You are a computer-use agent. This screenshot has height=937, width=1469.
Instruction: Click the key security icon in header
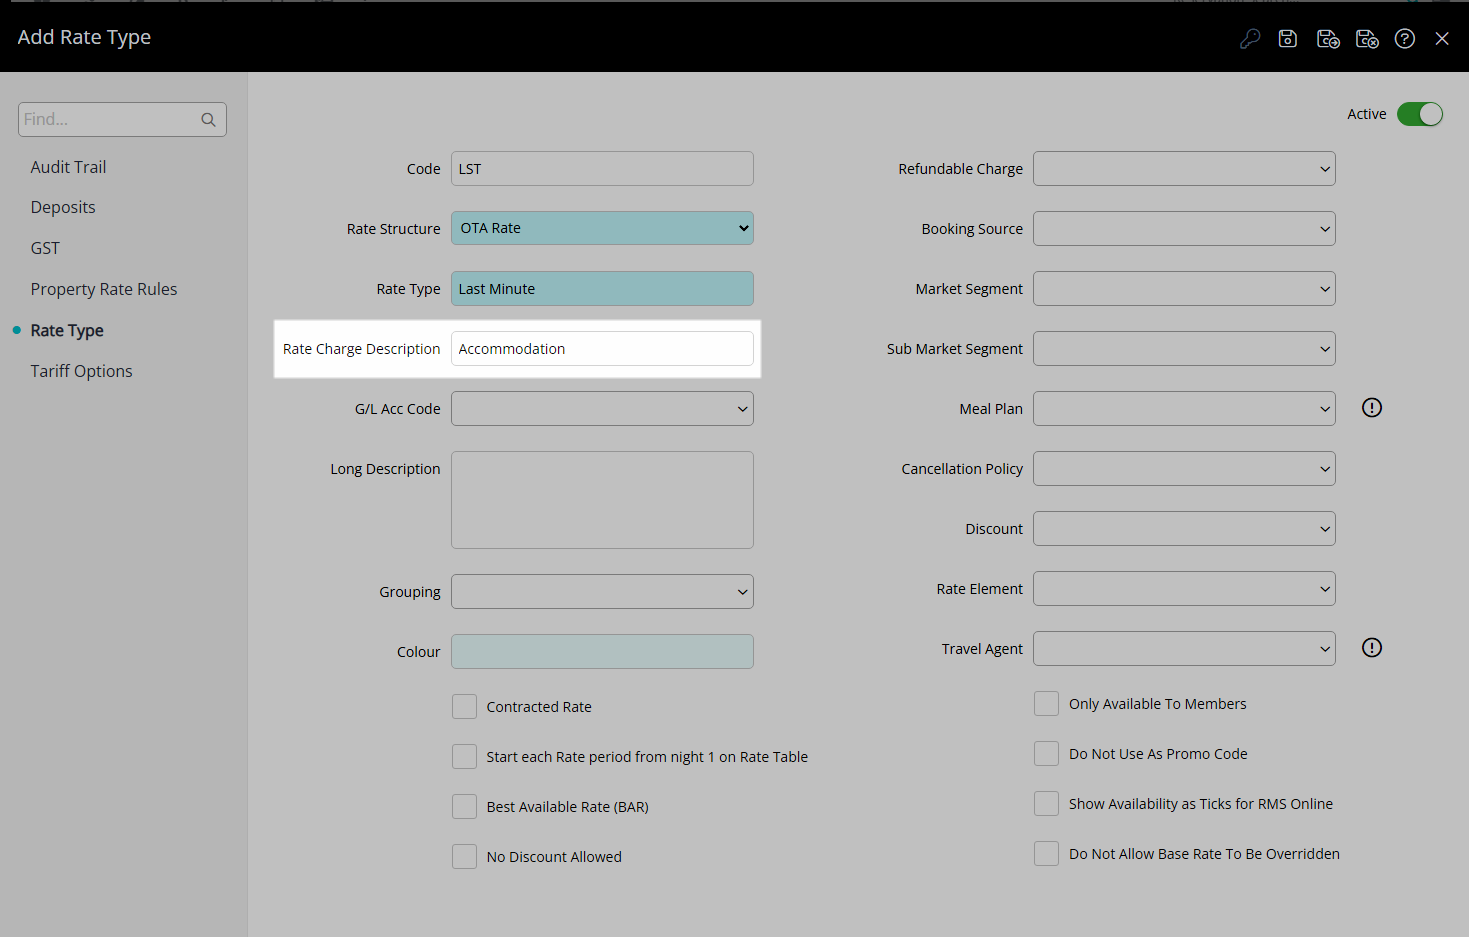click(1250, 39)
